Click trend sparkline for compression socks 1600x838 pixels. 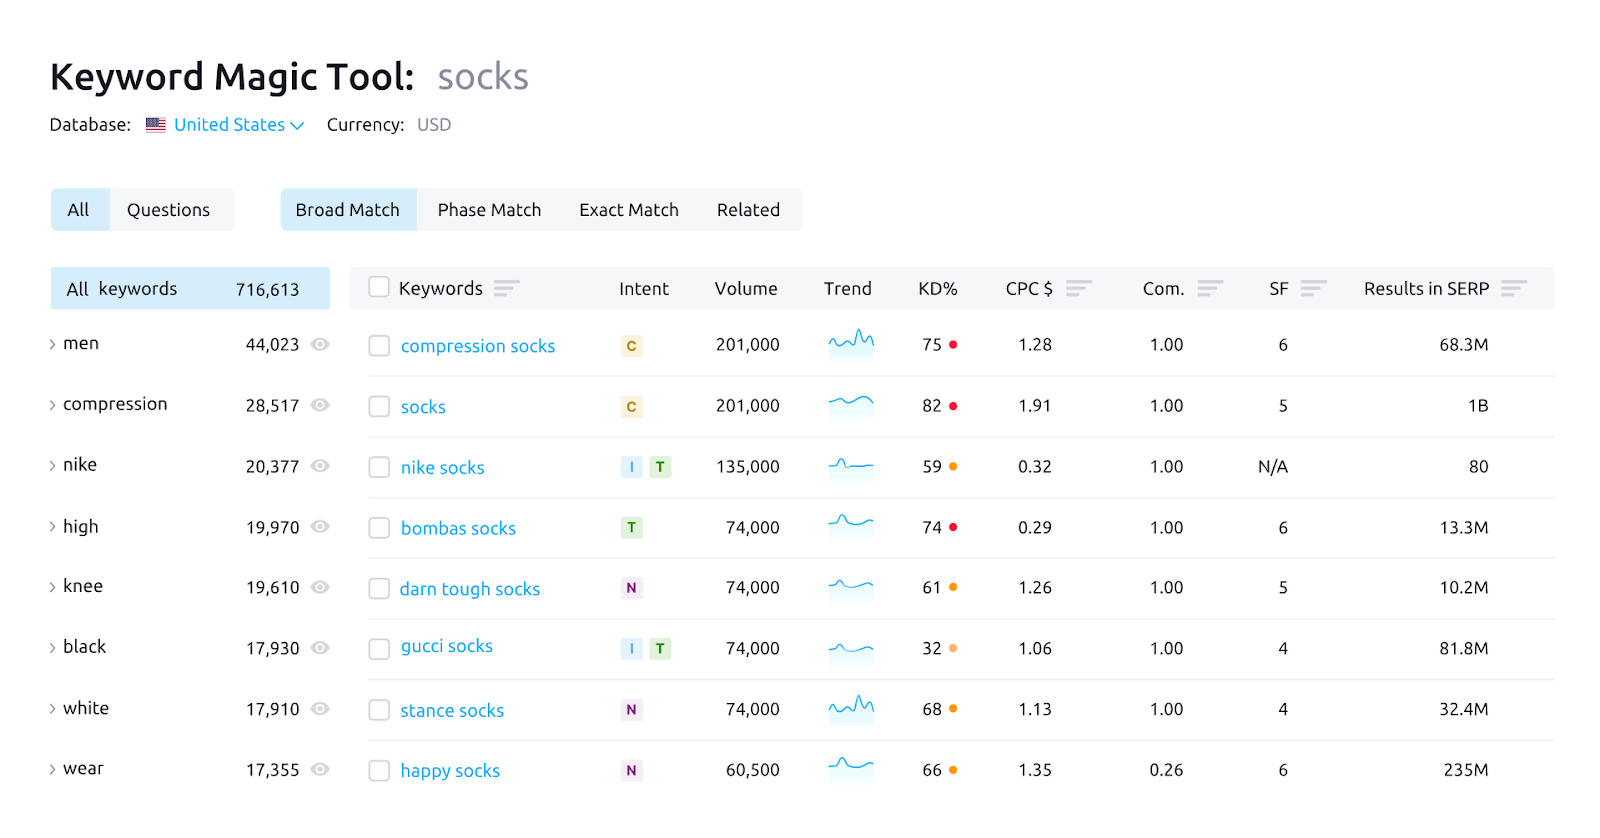coord(851,343)
